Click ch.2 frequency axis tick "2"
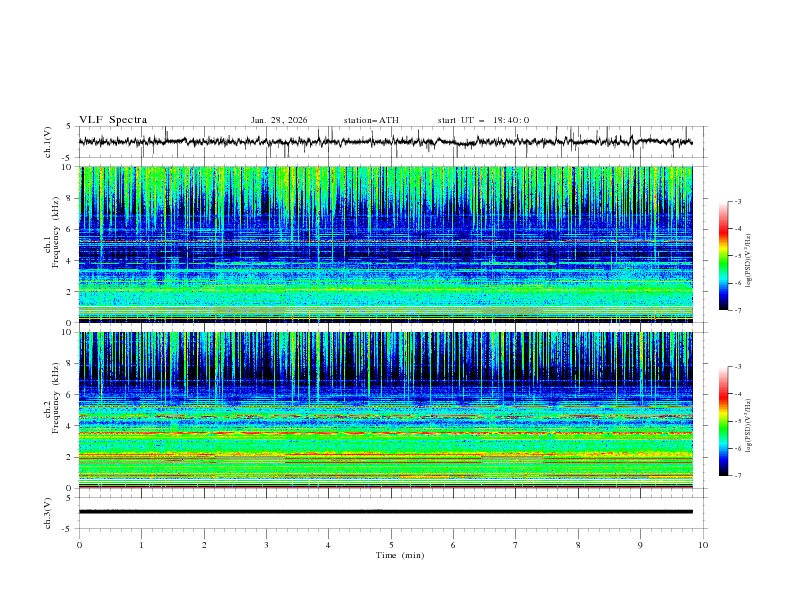This screenshot has width=792, height=612. (x=69, y=457)
